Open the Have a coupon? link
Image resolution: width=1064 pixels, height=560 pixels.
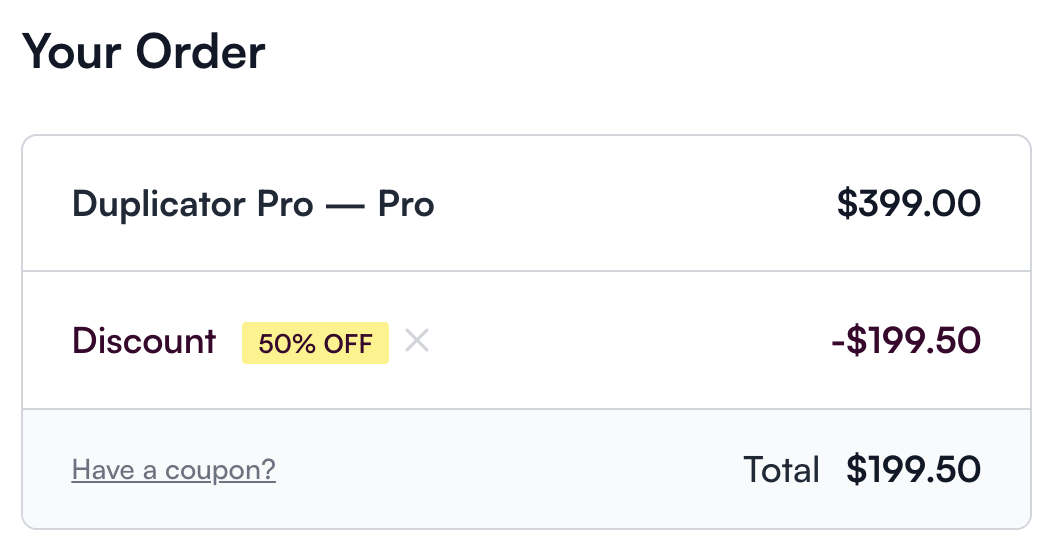coord(174,470)
